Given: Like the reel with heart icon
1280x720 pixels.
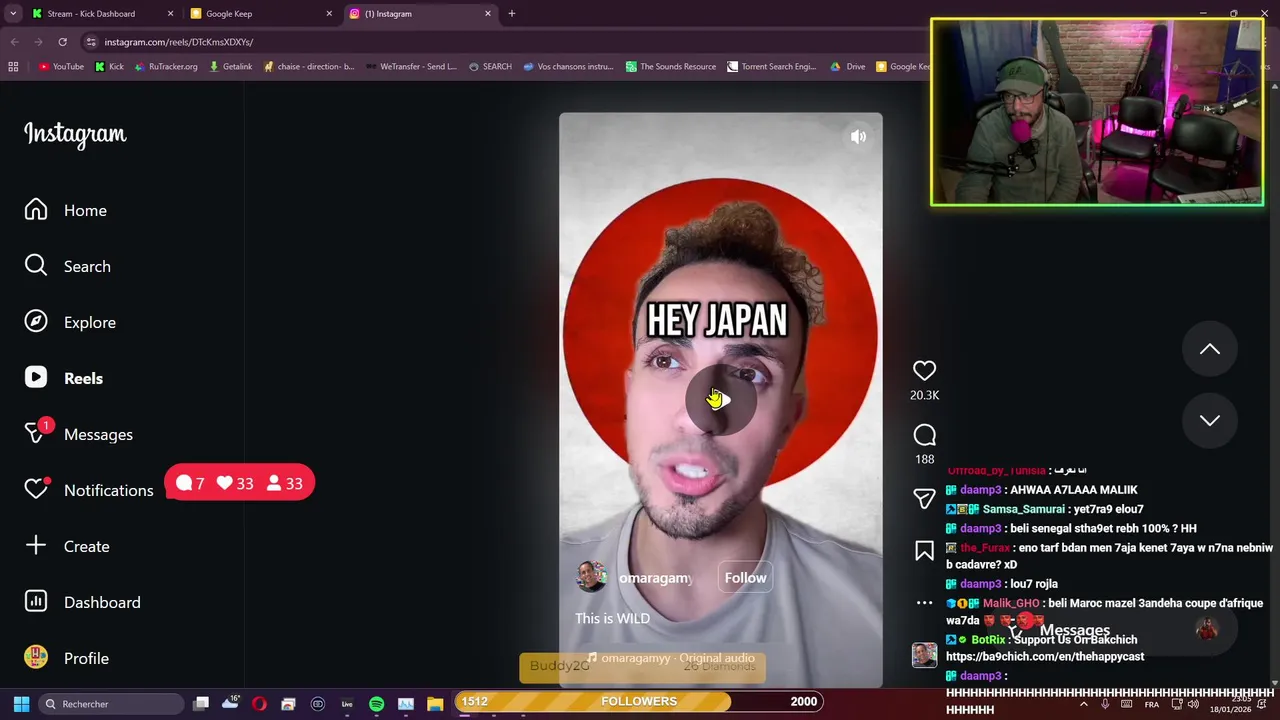Looking at the screenshot, I should [924, 371].
